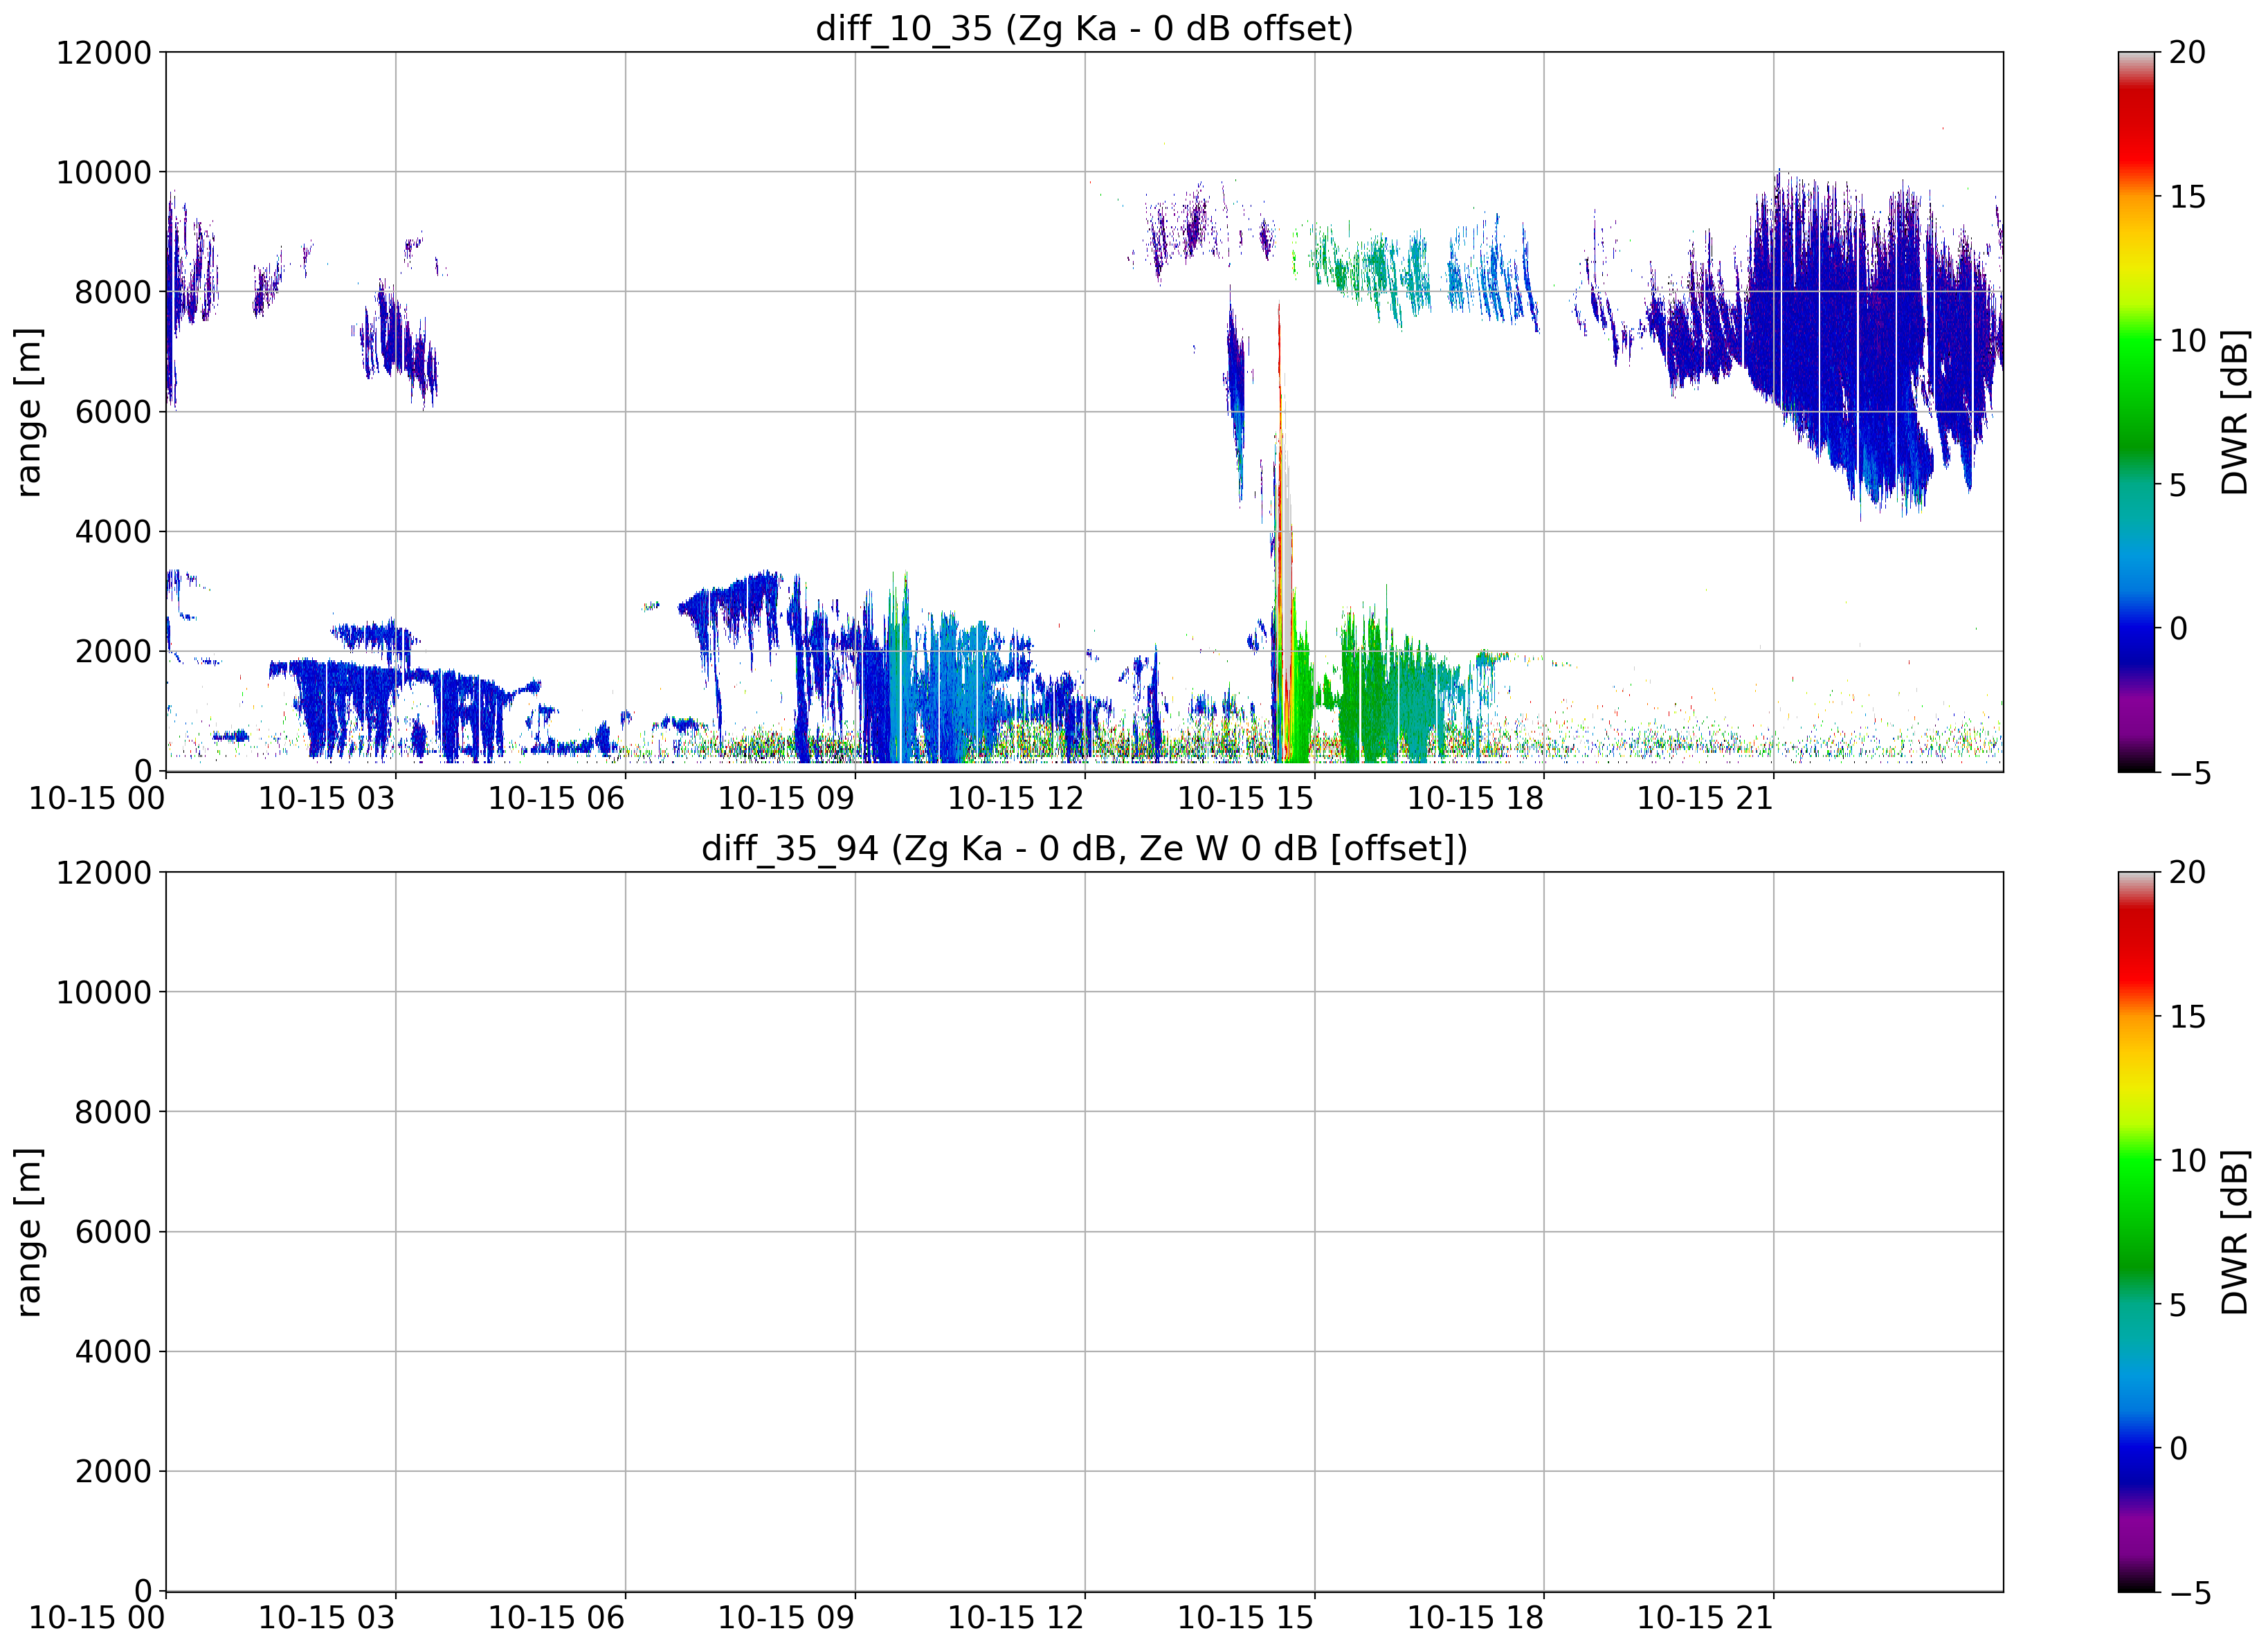Click the DWR colorbar beside the diff_35_94 plot
The width and height of the screenshot is (2268, 1649).
pyautogui.click(x=2137, y=1231)
